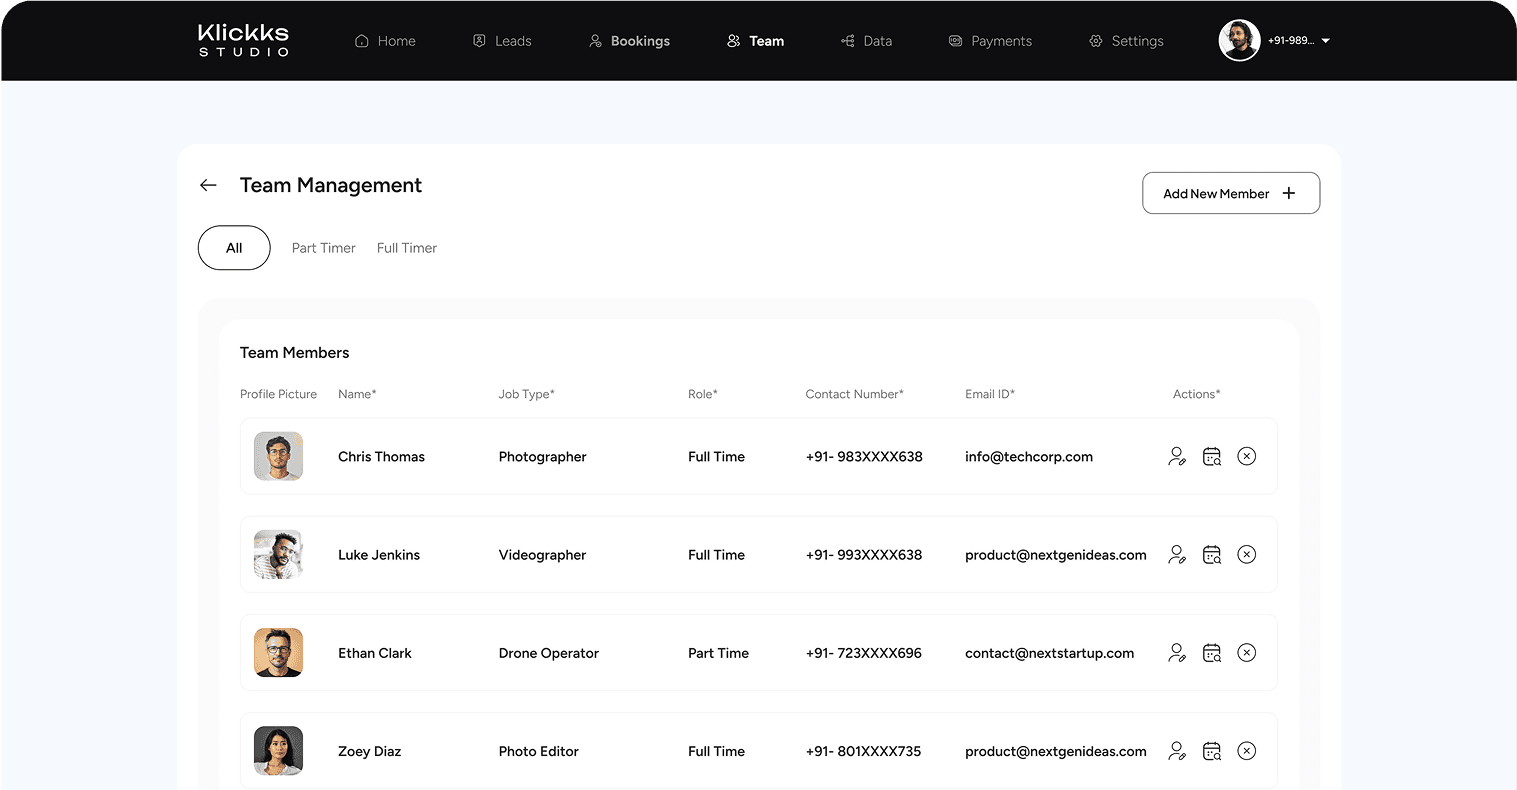Open the Leads section
This screenshot has height=790, width=1517.
pyautogui.click(x=503, y=40)
